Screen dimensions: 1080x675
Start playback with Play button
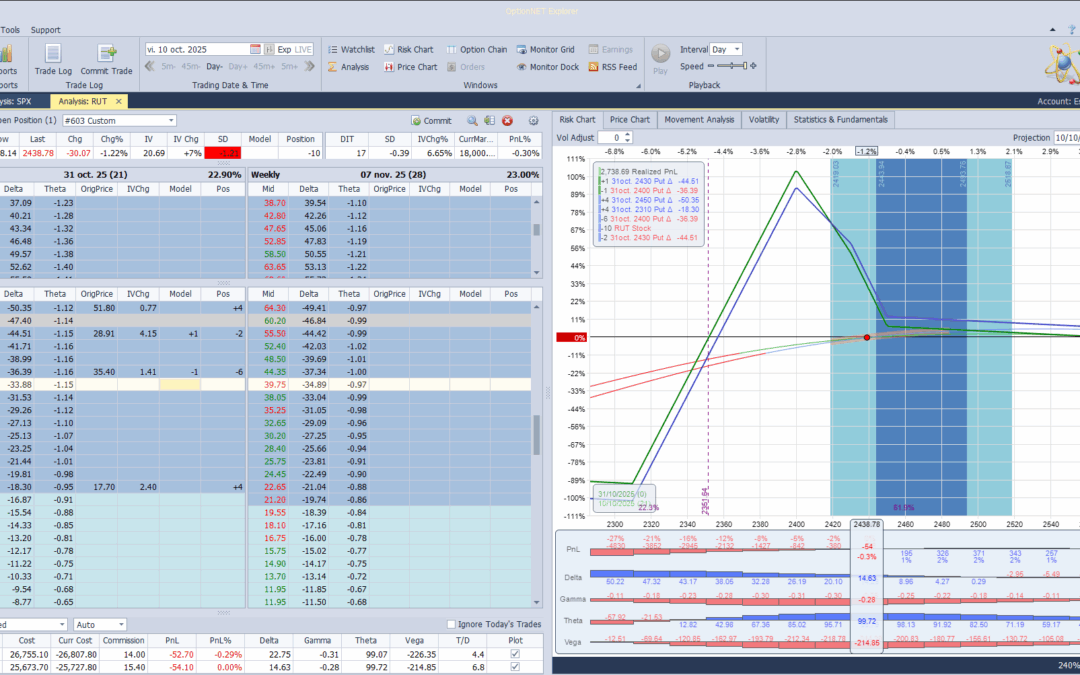click(661, 58)
